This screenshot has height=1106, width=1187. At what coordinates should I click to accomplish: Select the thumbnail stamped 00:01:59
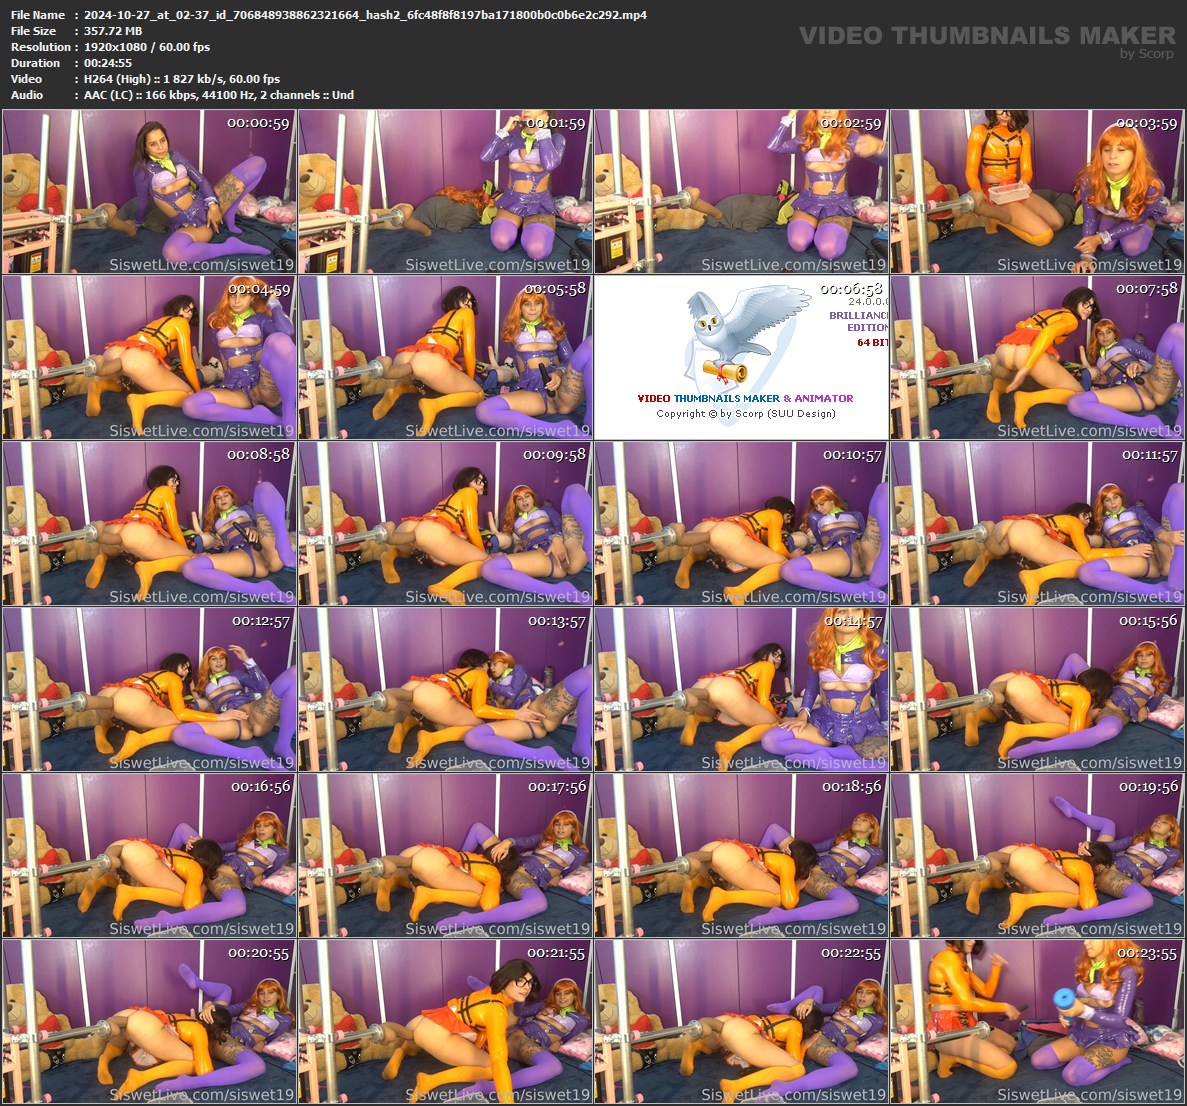tap(445, 192)
